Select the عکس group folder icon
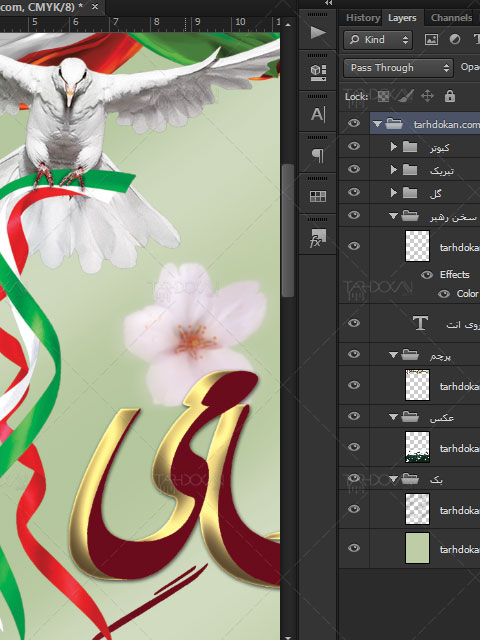 pos(410,416)
